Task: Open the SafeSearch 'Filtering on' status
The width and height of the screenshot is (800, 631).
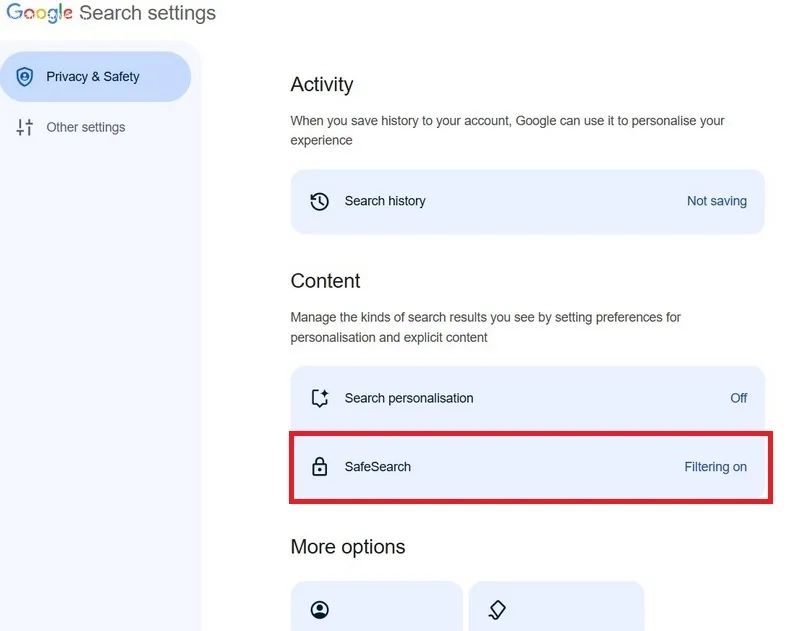Action: click(715, 467)
